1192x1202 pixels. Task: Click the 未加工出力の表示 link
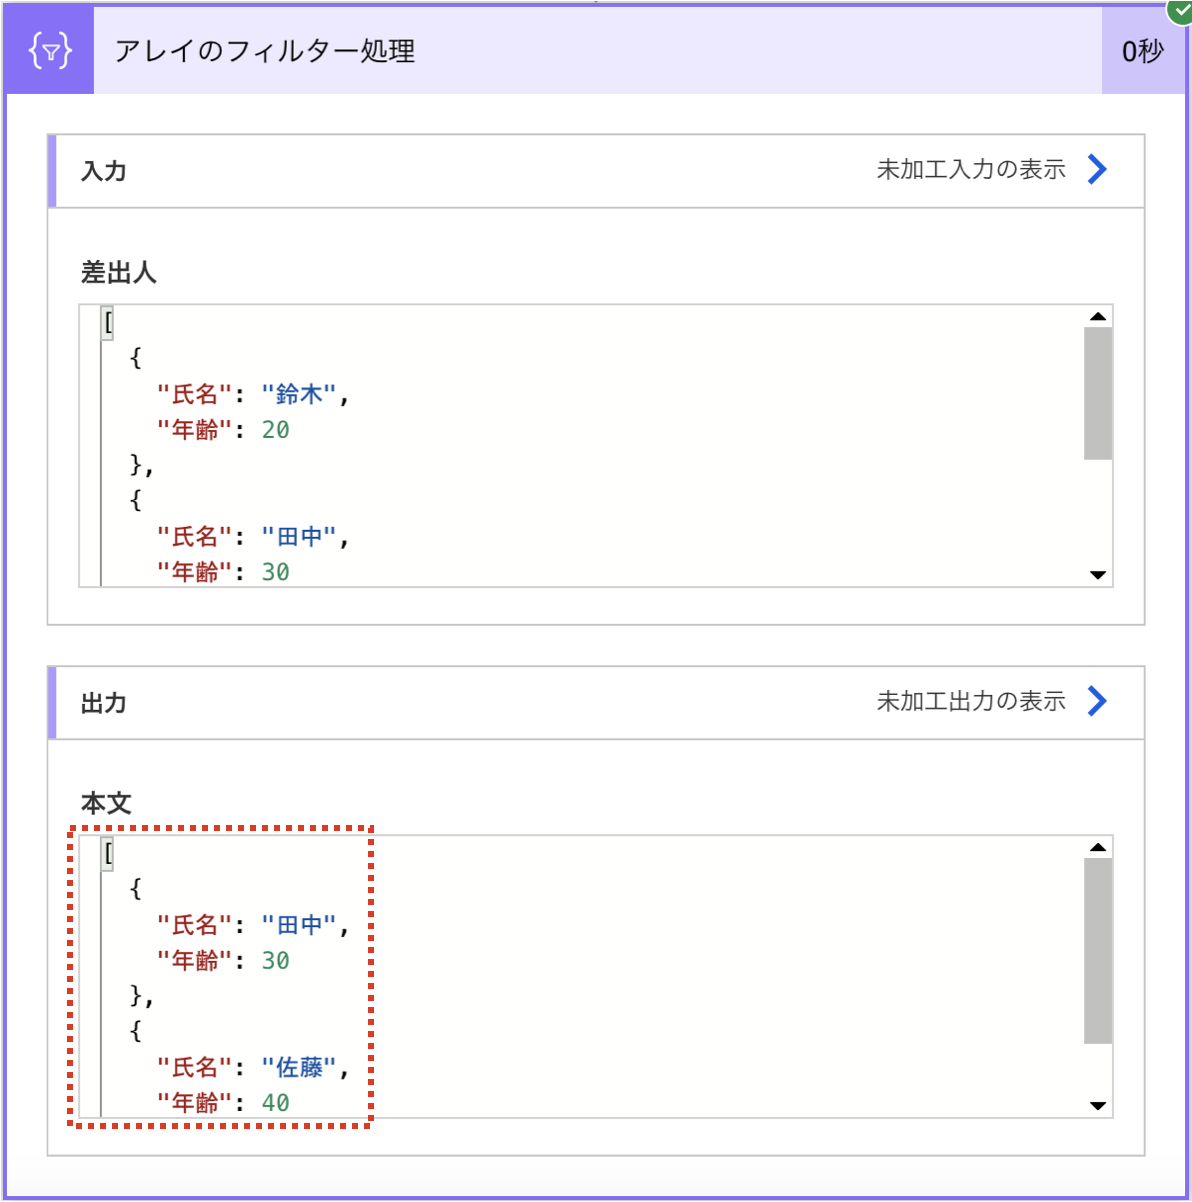pos(971,701)
